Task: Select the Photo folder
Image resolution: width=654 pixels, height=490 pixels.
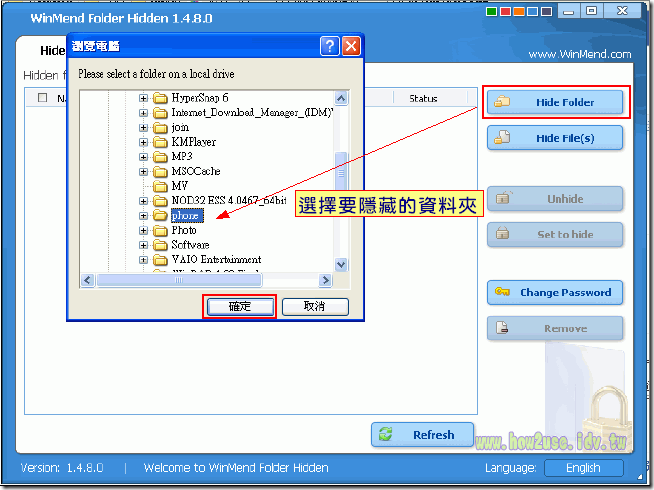Action: [184, 230]
